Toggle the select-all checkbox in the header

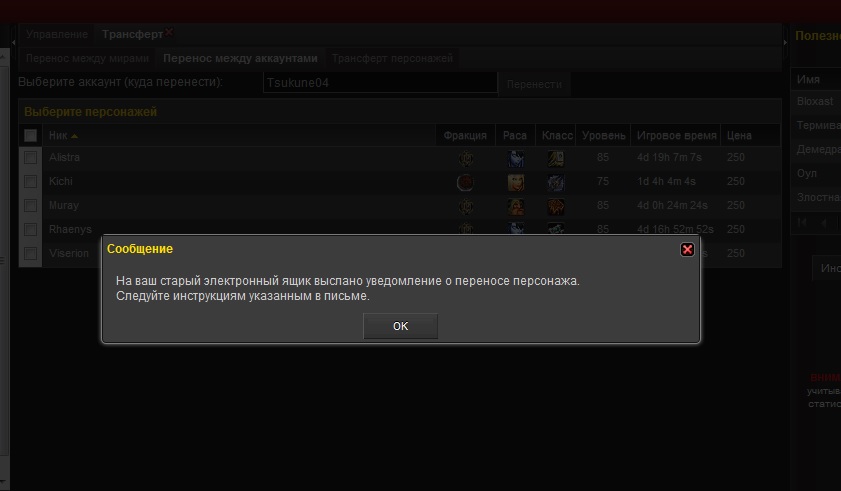[31, 135]
